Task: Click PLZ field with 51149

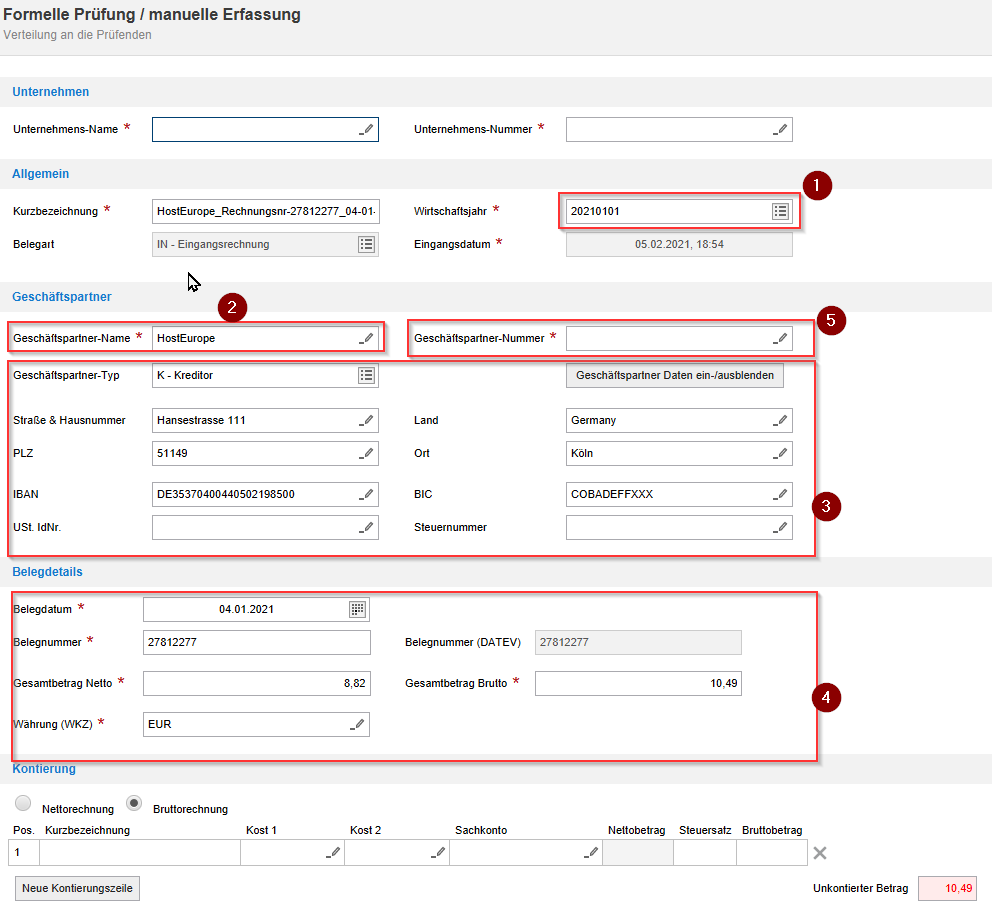Action: tap(265, 453)
